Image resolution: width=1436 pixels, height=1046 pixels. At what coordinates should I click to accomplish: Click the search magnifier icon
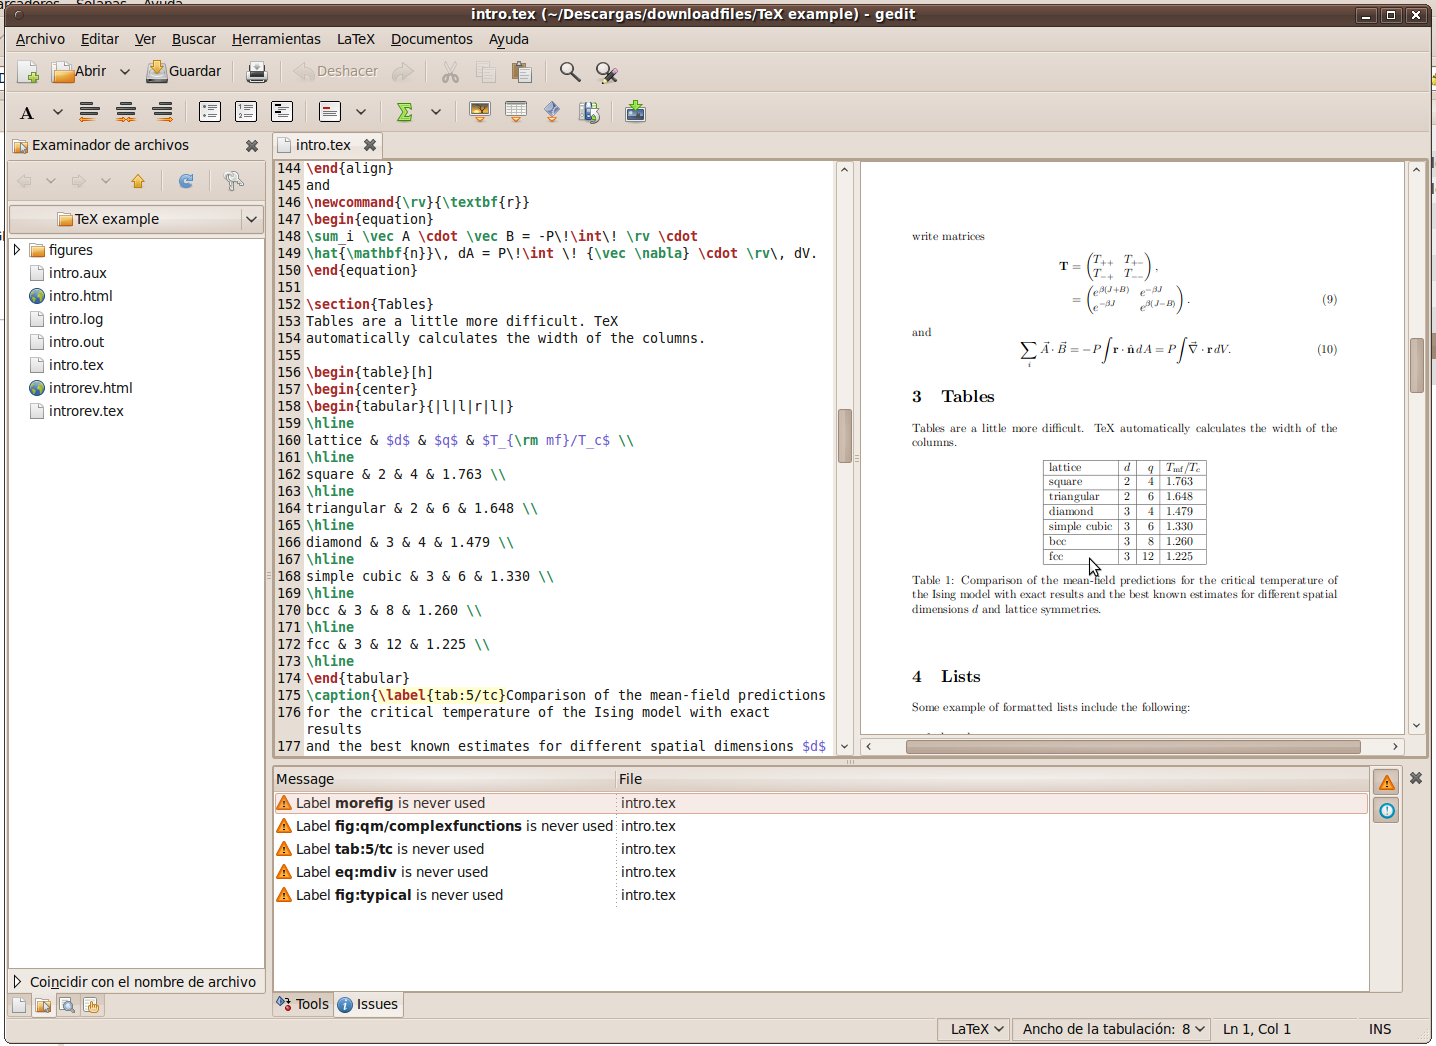pyautogui.click(x=570, y=71)
